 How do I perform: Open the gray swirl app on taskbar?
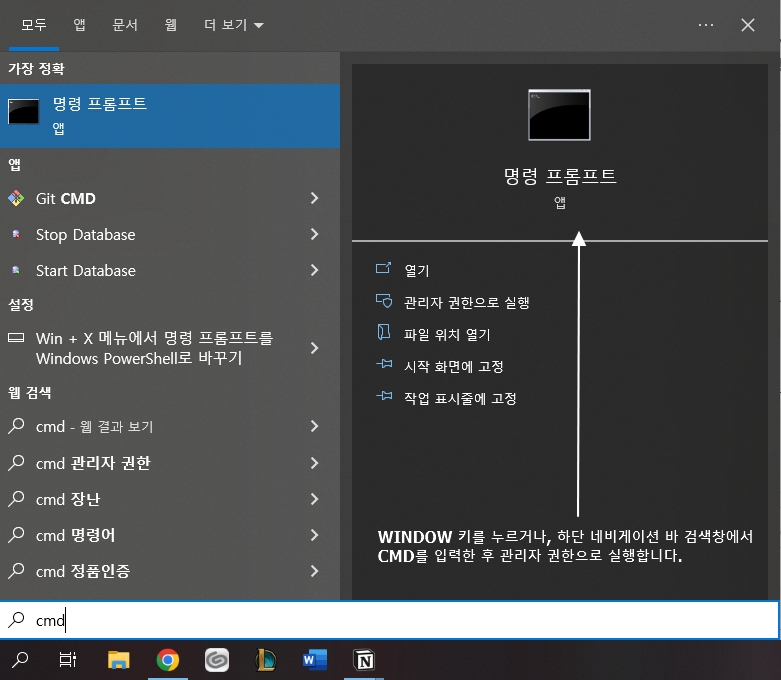point(217,660)
